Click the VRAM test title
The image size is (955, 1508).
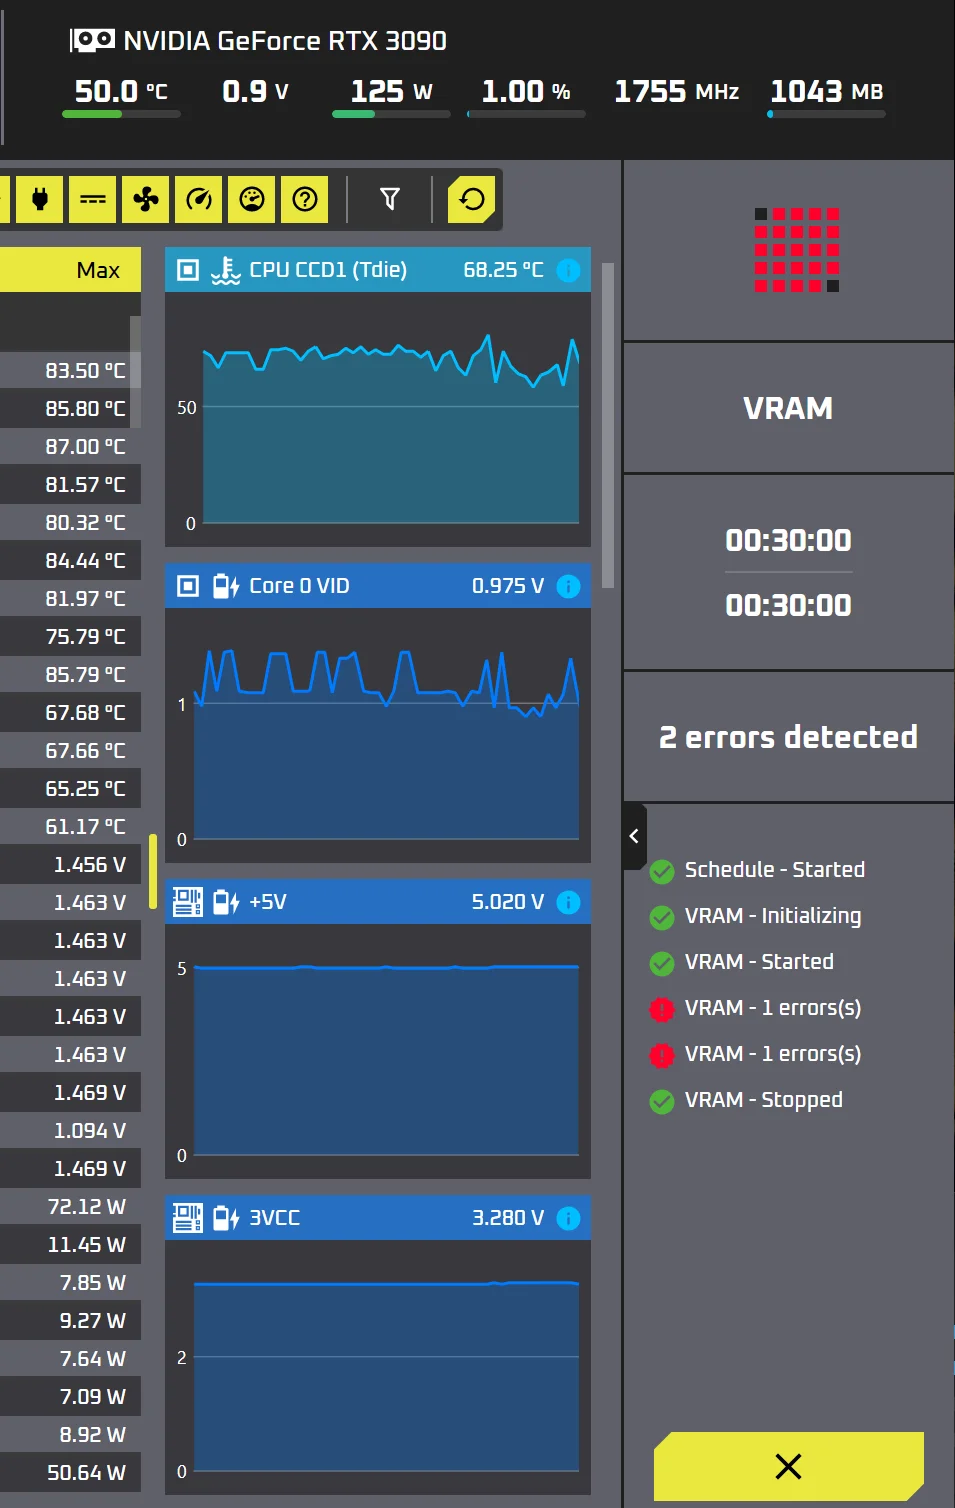[x=788, y=408]
